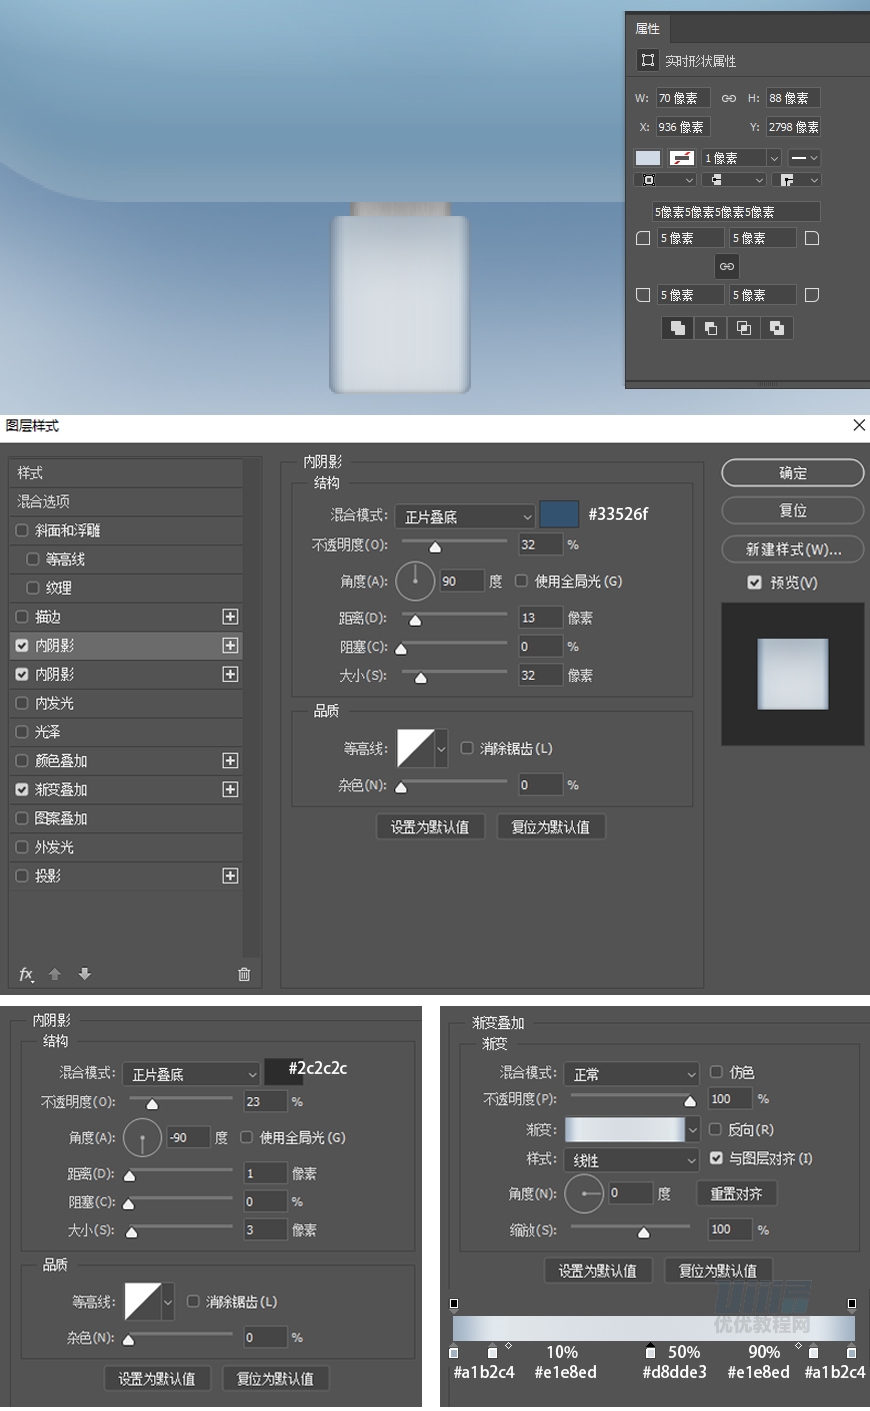Enable the 反向(R) checkbox
The height and width of the screenshot is (1411, 870).
pos(715,1129)
